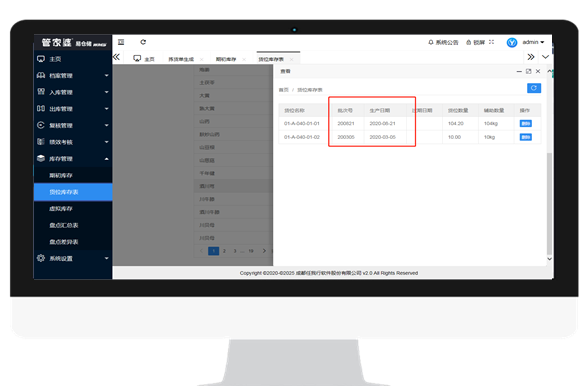588x386 pixels.
Task: Close the 期初库存 tab
Action: click(x=244, y=59)
